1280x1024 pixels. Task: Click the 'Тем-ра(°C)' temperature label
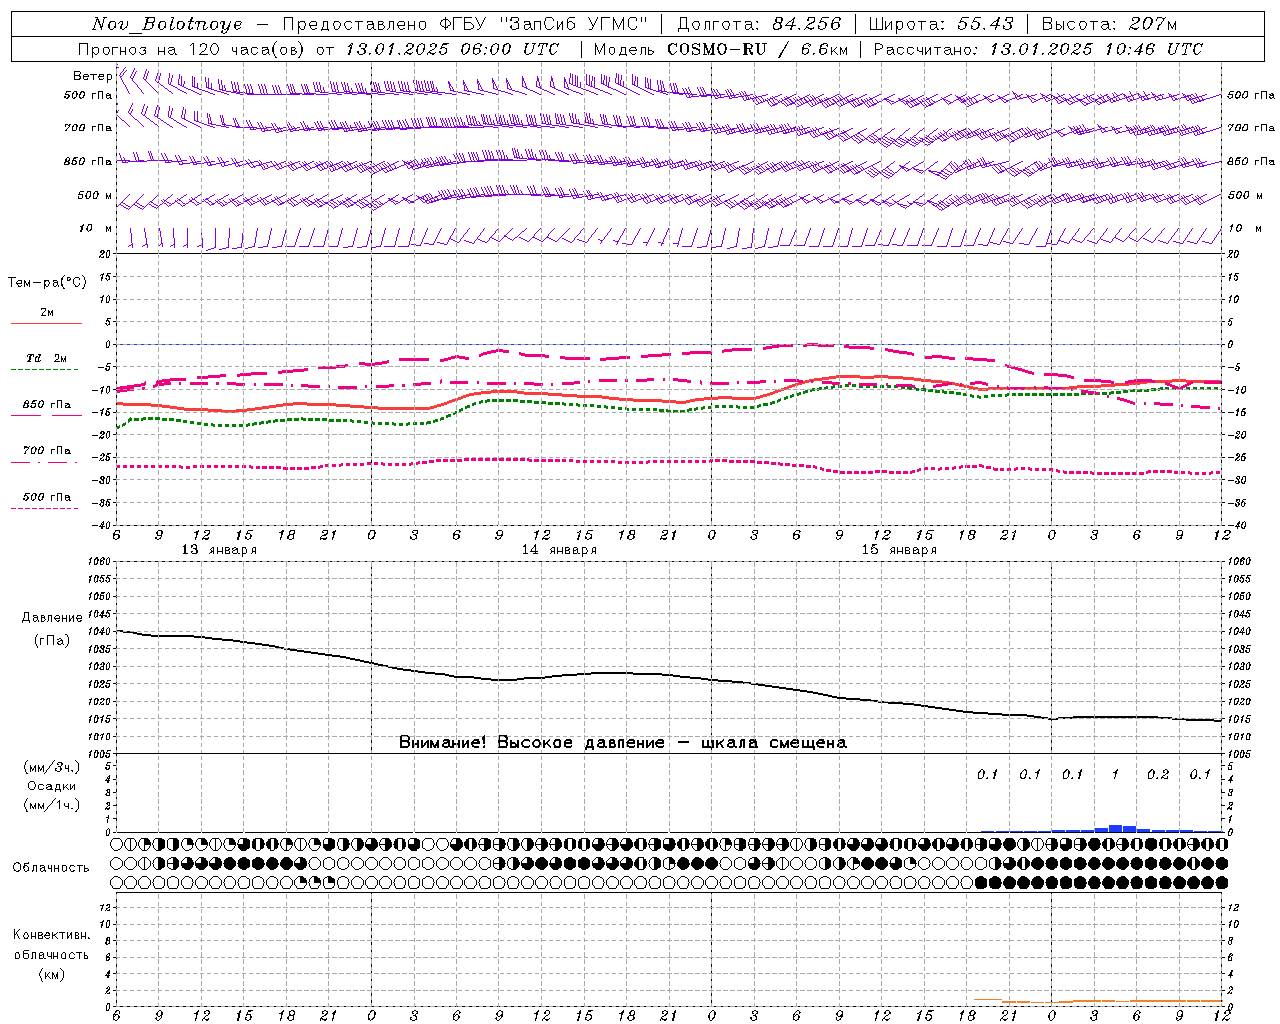pyautogui.click(x=47, y=283)
